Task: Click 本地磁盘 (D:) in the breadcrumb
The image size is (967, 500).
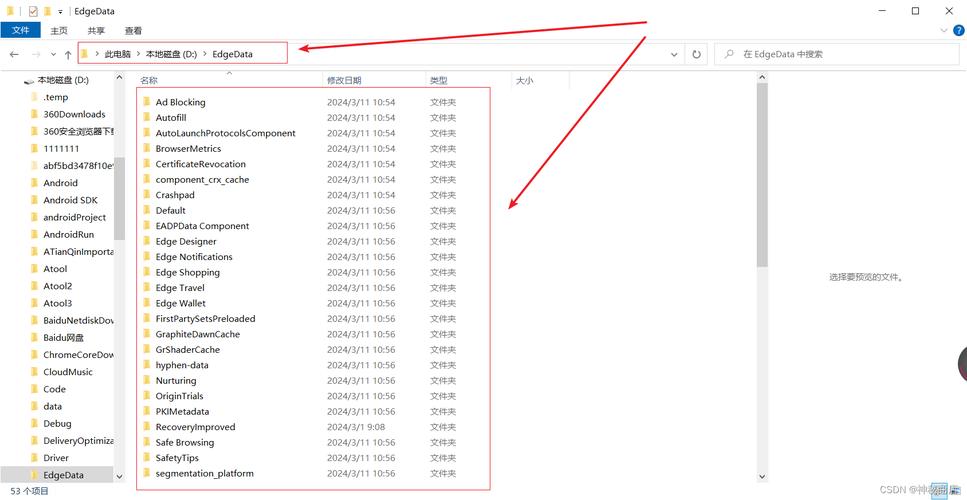Action: (x=171, y=54)
